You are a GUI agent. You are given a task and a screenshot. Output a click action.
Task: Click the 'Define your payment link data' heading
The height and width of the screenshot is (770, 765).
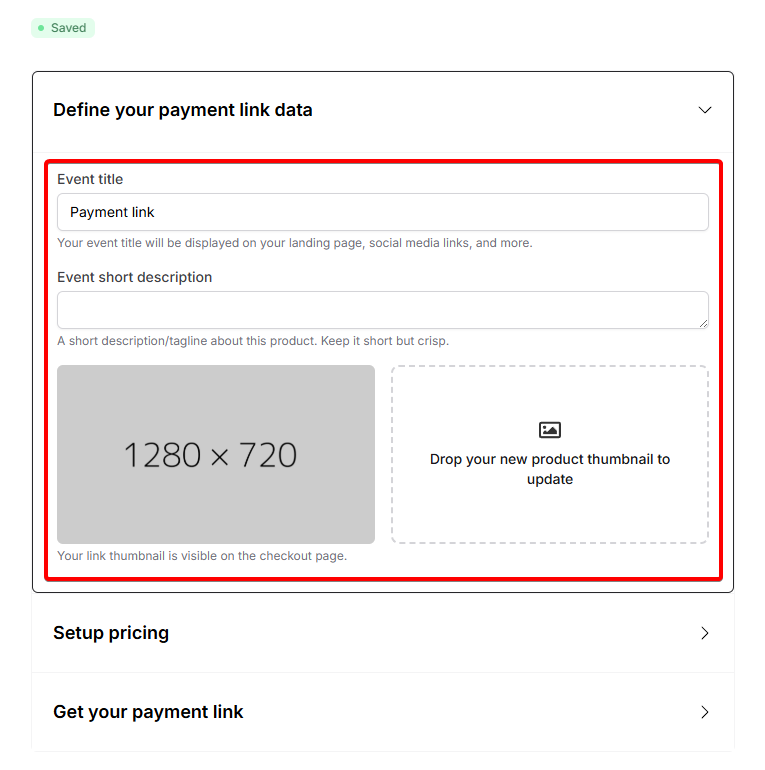(183, 110)
